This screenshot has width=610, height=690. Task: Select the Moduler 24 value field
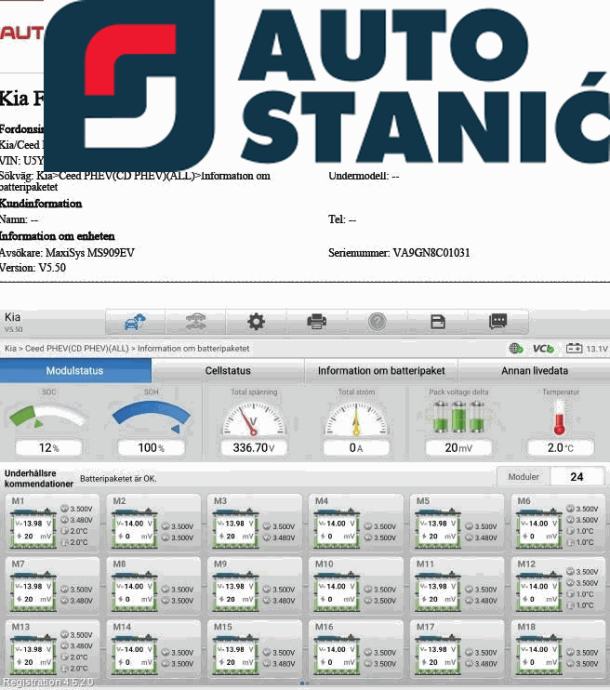pyautogui.click(x=577, y=477)
